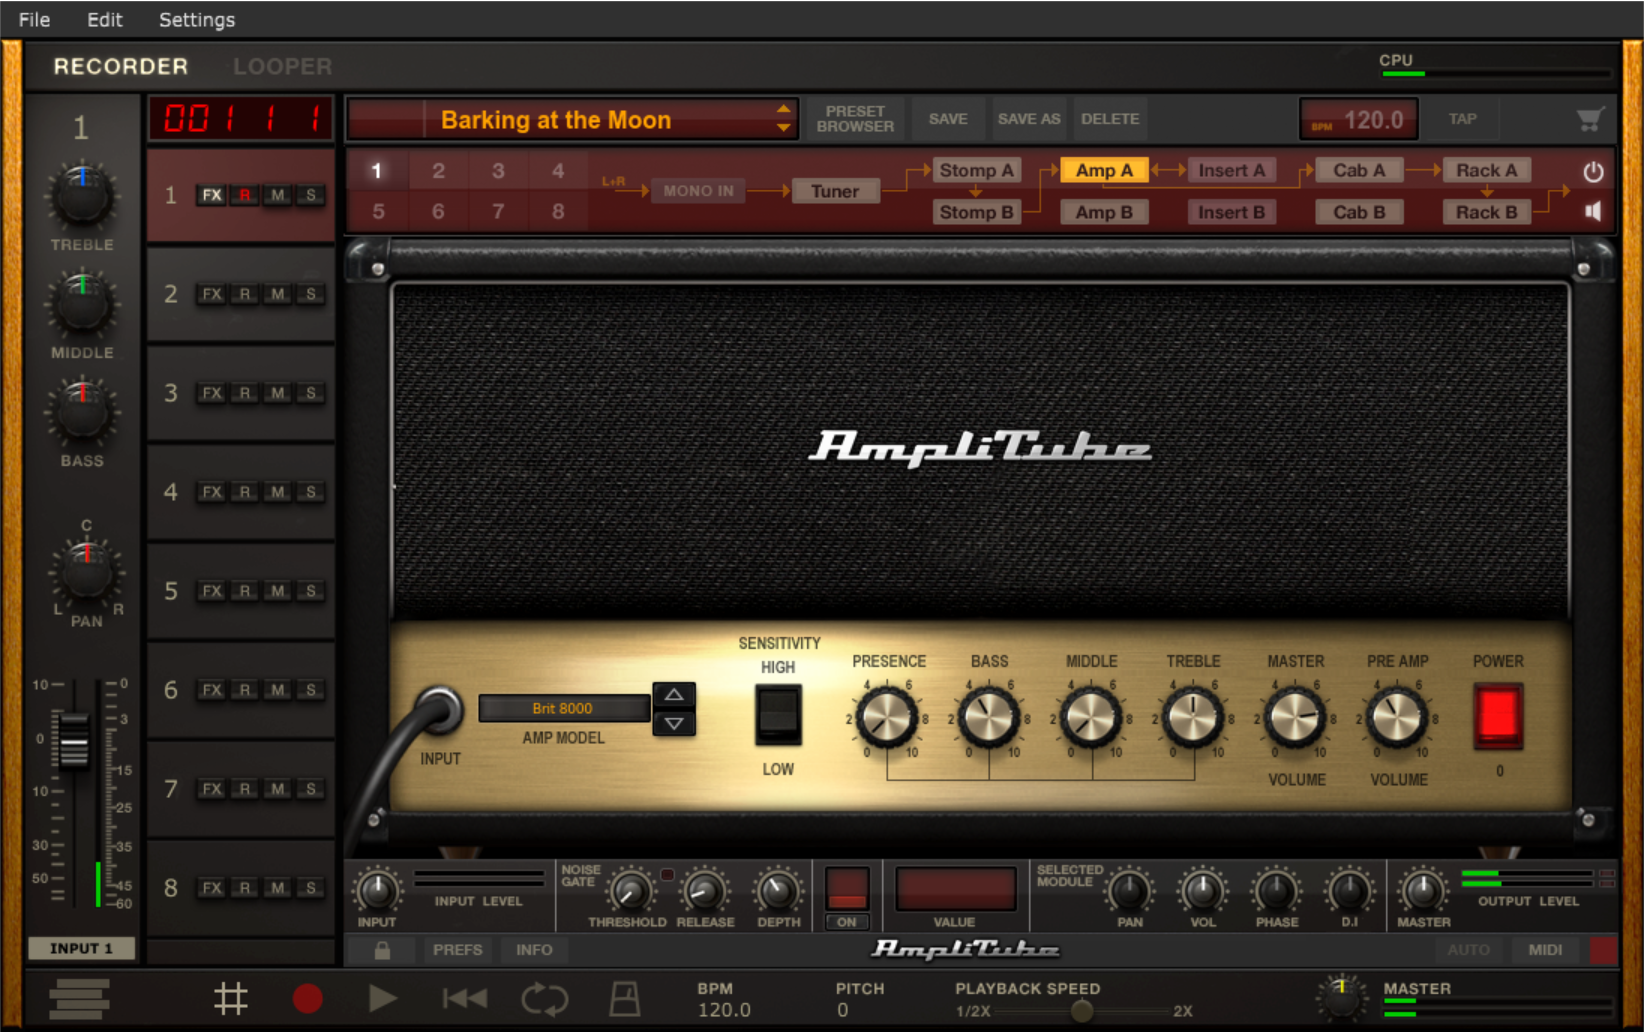
Task: Select the Cab B module
Action: (1359, 212)
